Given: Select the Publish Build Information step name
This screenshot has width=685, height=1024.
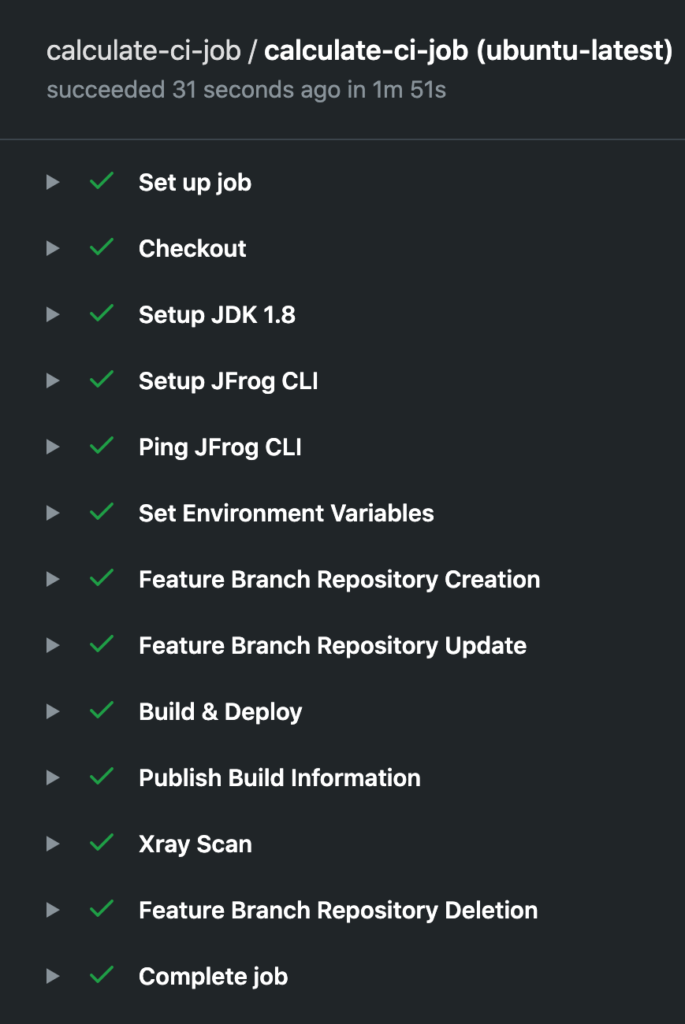Looking at the screenshot, I should 280,777.
